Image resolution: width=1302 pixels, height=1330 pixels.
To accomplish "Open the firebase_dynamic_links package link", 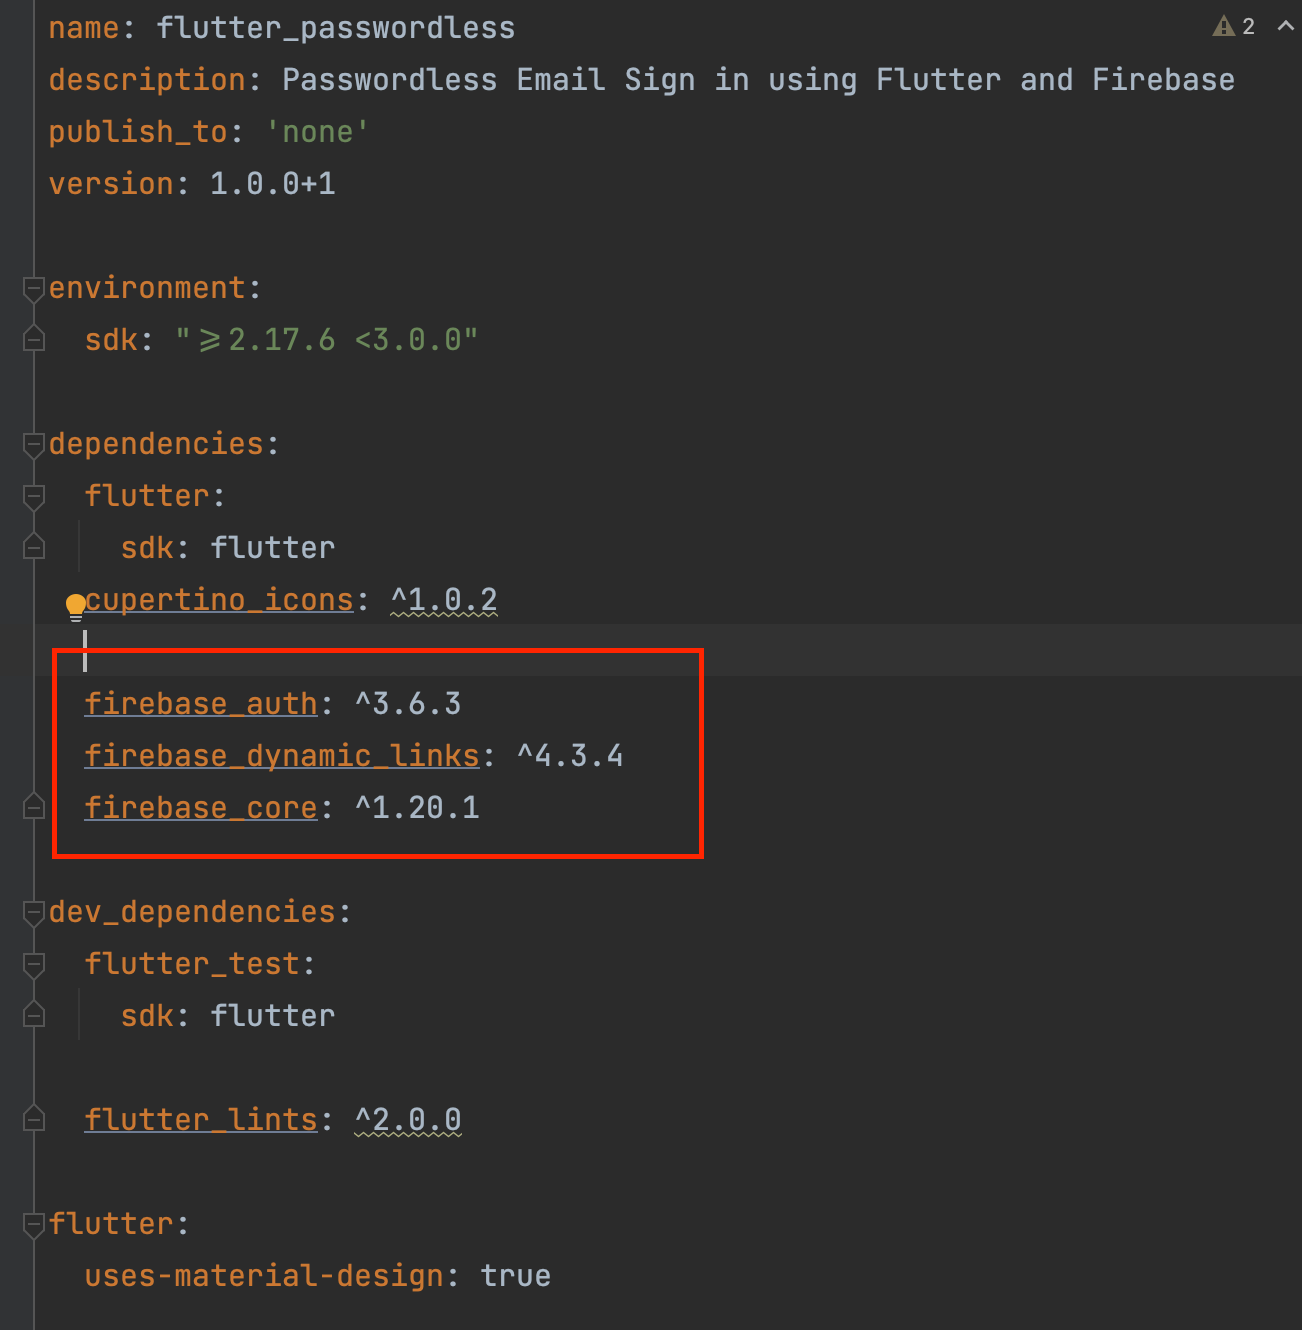I will [x=281, y=755].
